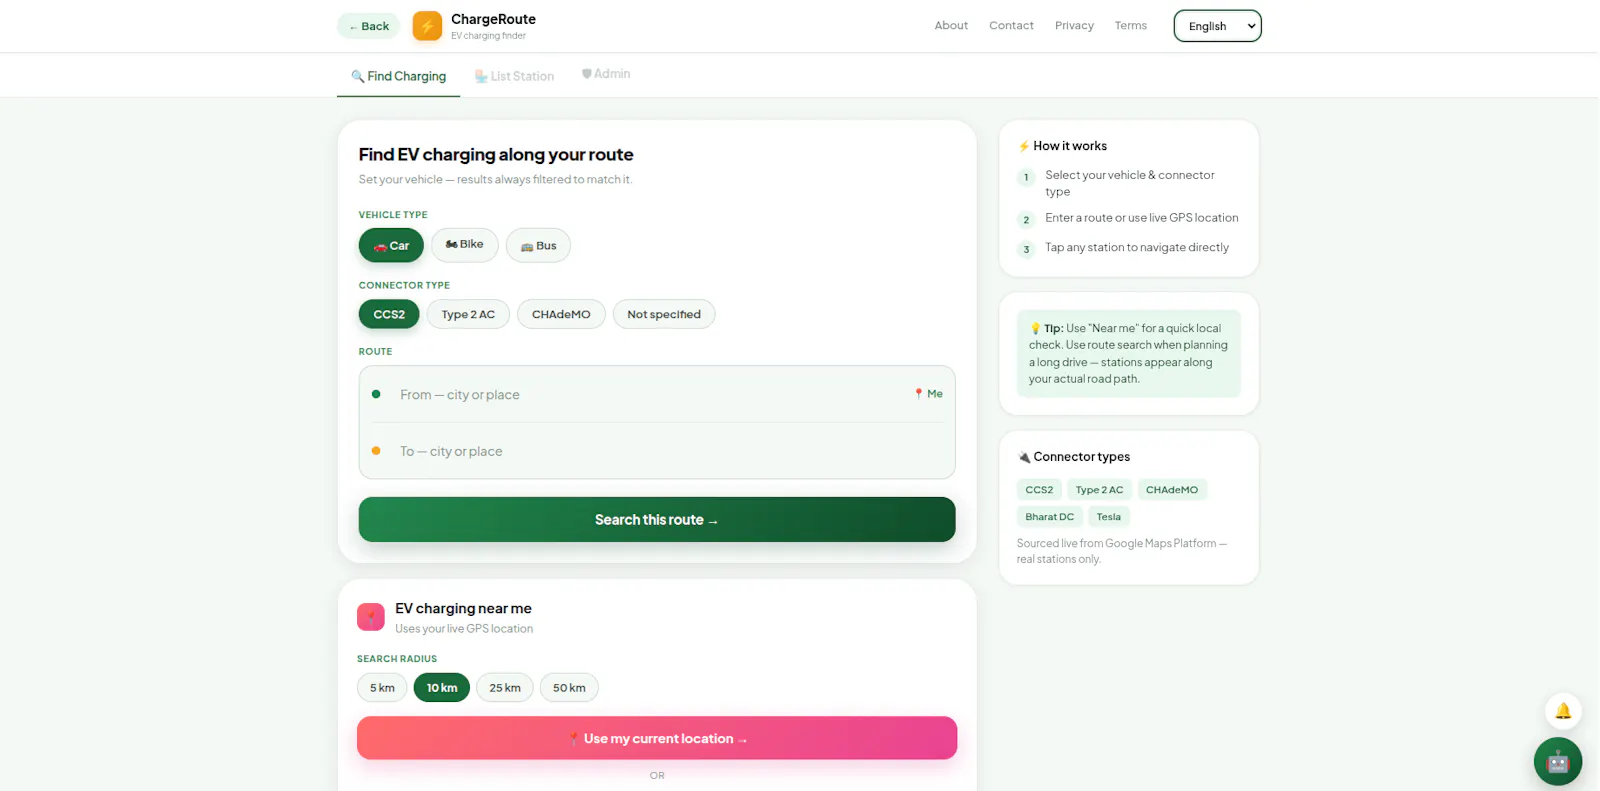Click the CHAdeMO tag in Connector types panel
1600x791 pixels.
pos(1172,490)
